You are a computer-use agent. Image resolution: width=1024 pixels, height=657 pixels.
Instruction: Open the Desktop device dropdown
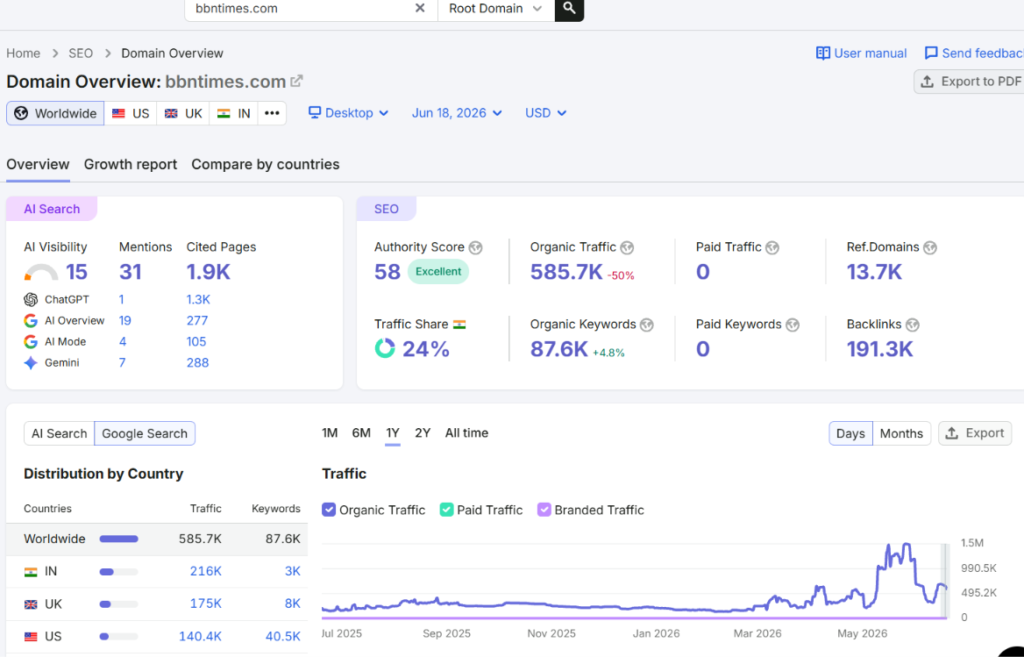pyautogui.click(x=349, y=113)
